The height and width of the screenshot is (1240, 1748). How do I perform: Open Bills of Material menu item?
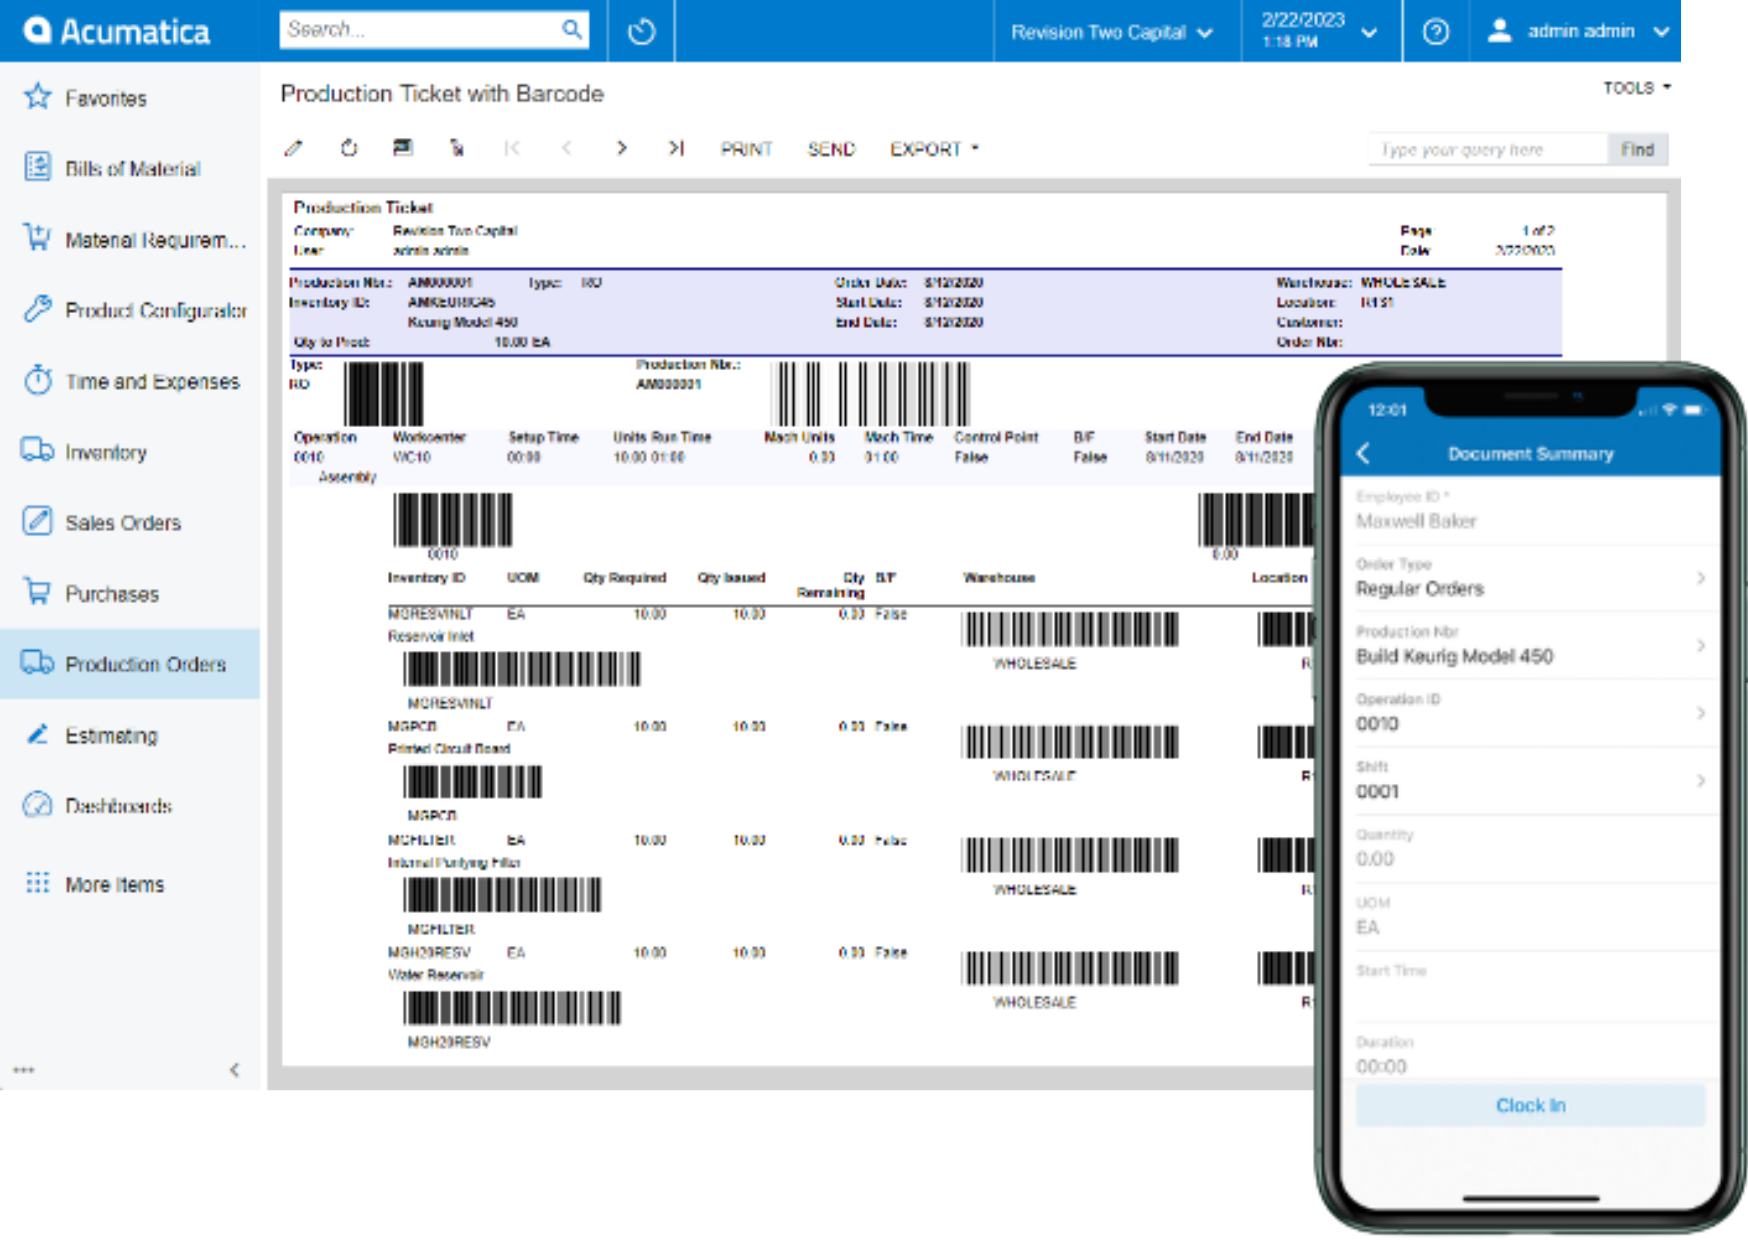point(132,169)
